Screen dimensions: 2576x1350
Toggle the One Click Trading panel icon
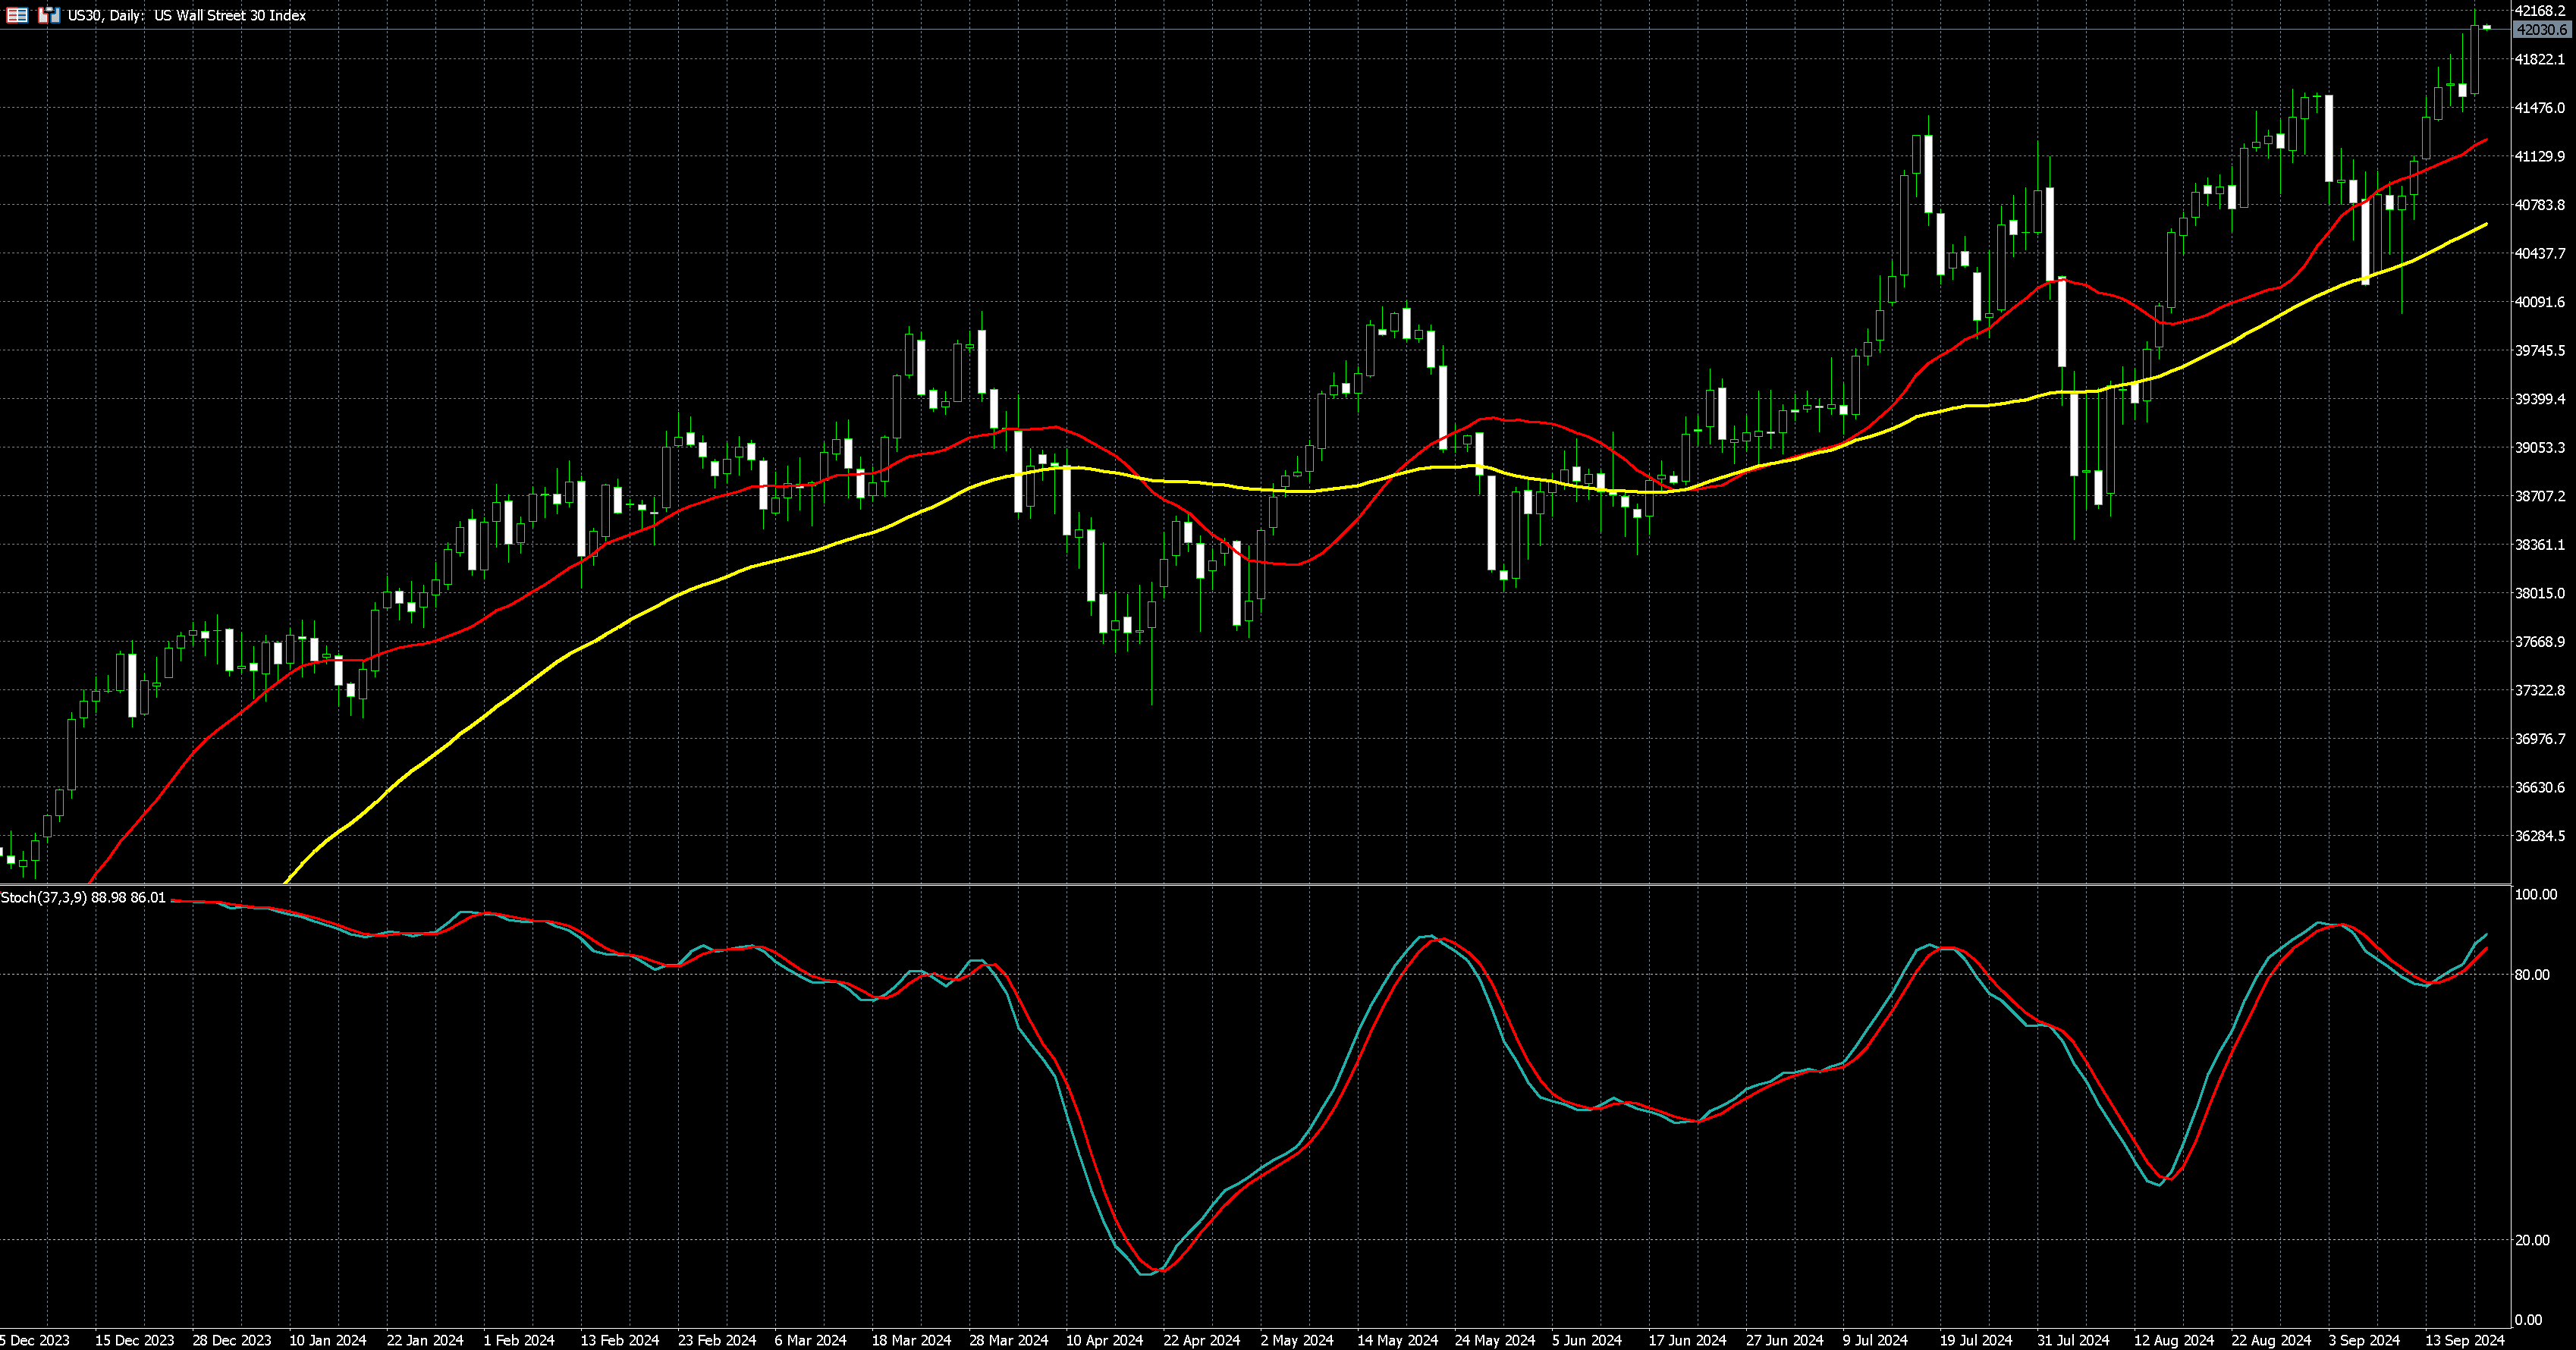(x=49, y=15)
